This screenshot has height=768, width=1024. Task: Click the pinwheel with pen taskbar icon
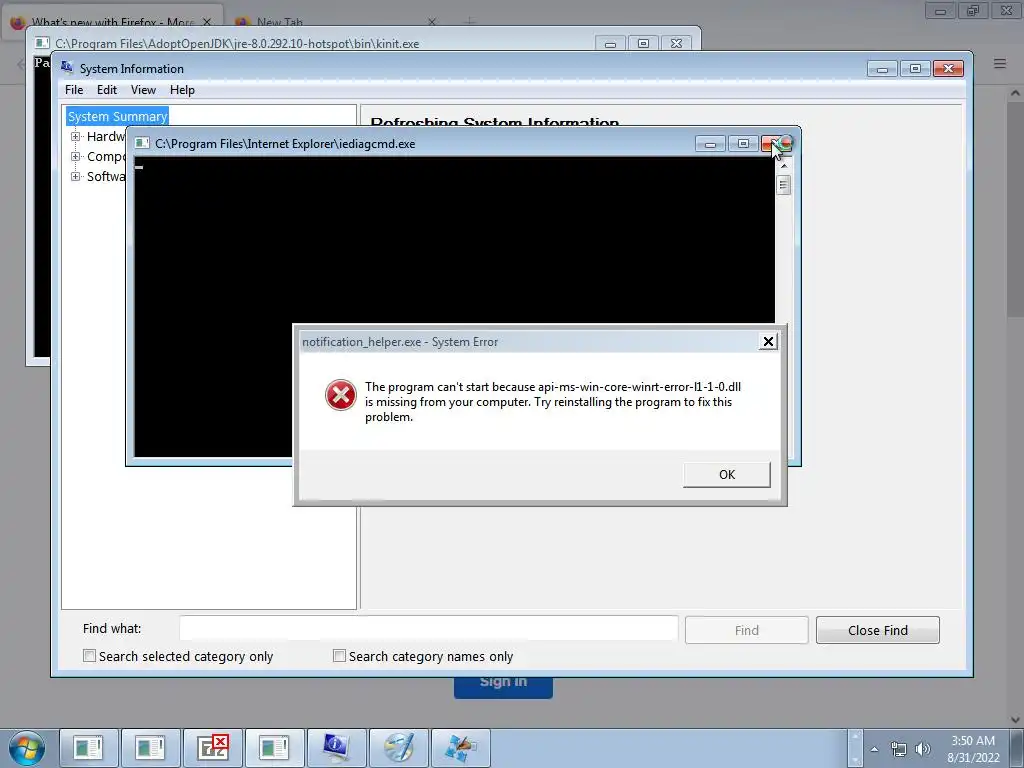[x=460, y=748]
